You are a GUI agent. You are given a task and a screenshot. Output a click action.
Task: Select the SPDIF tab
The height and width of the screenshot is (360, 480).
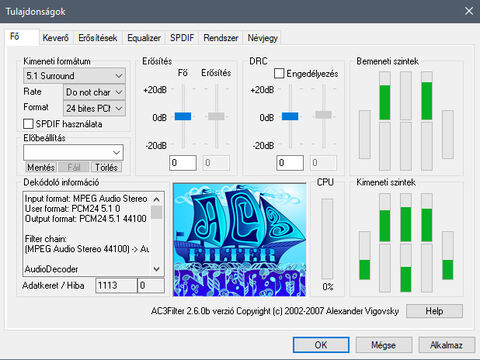(182, 38)
